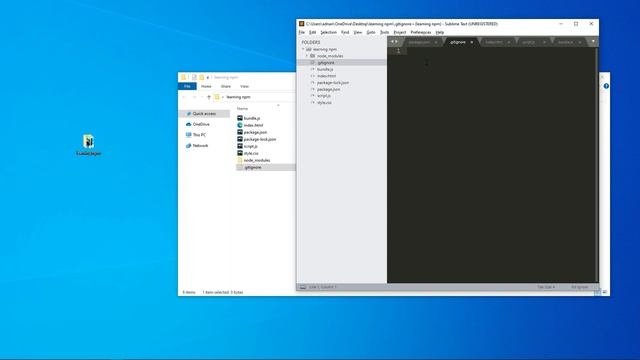
Task: Open Sublime Text's View menu
Action: point(358,32)
